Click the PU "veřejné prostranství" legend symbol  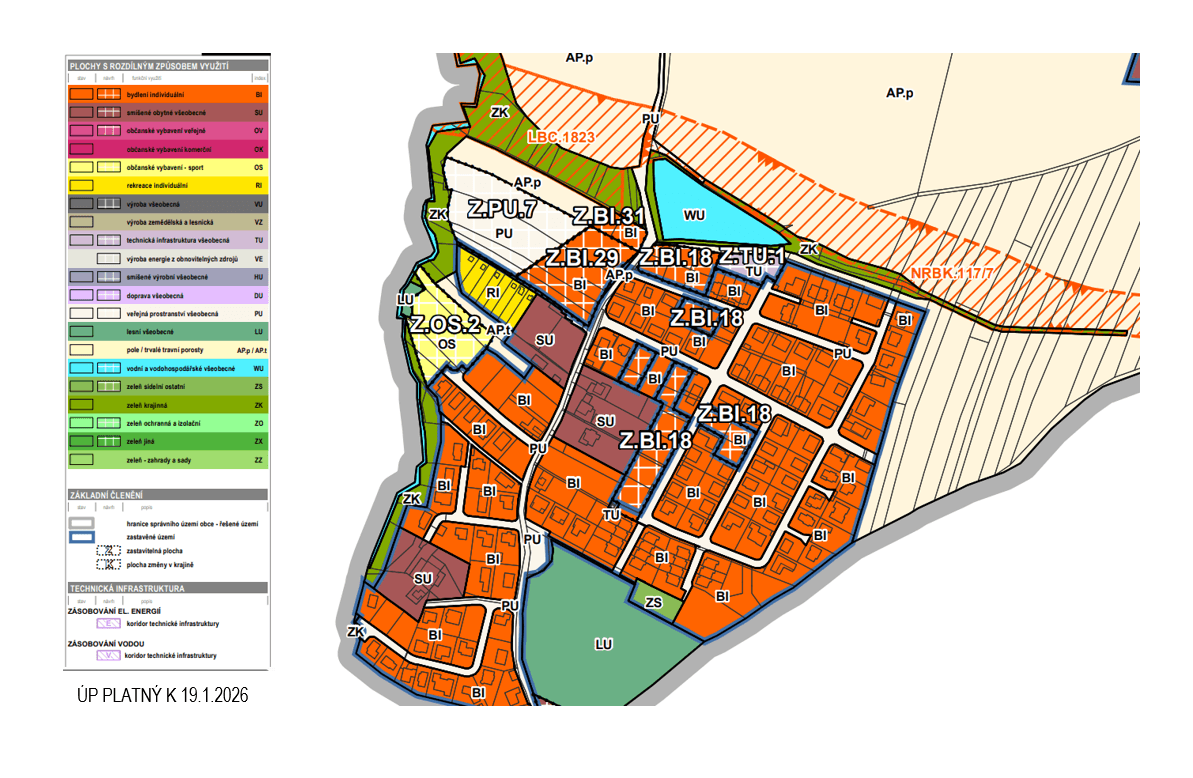[x=80, y=313]
